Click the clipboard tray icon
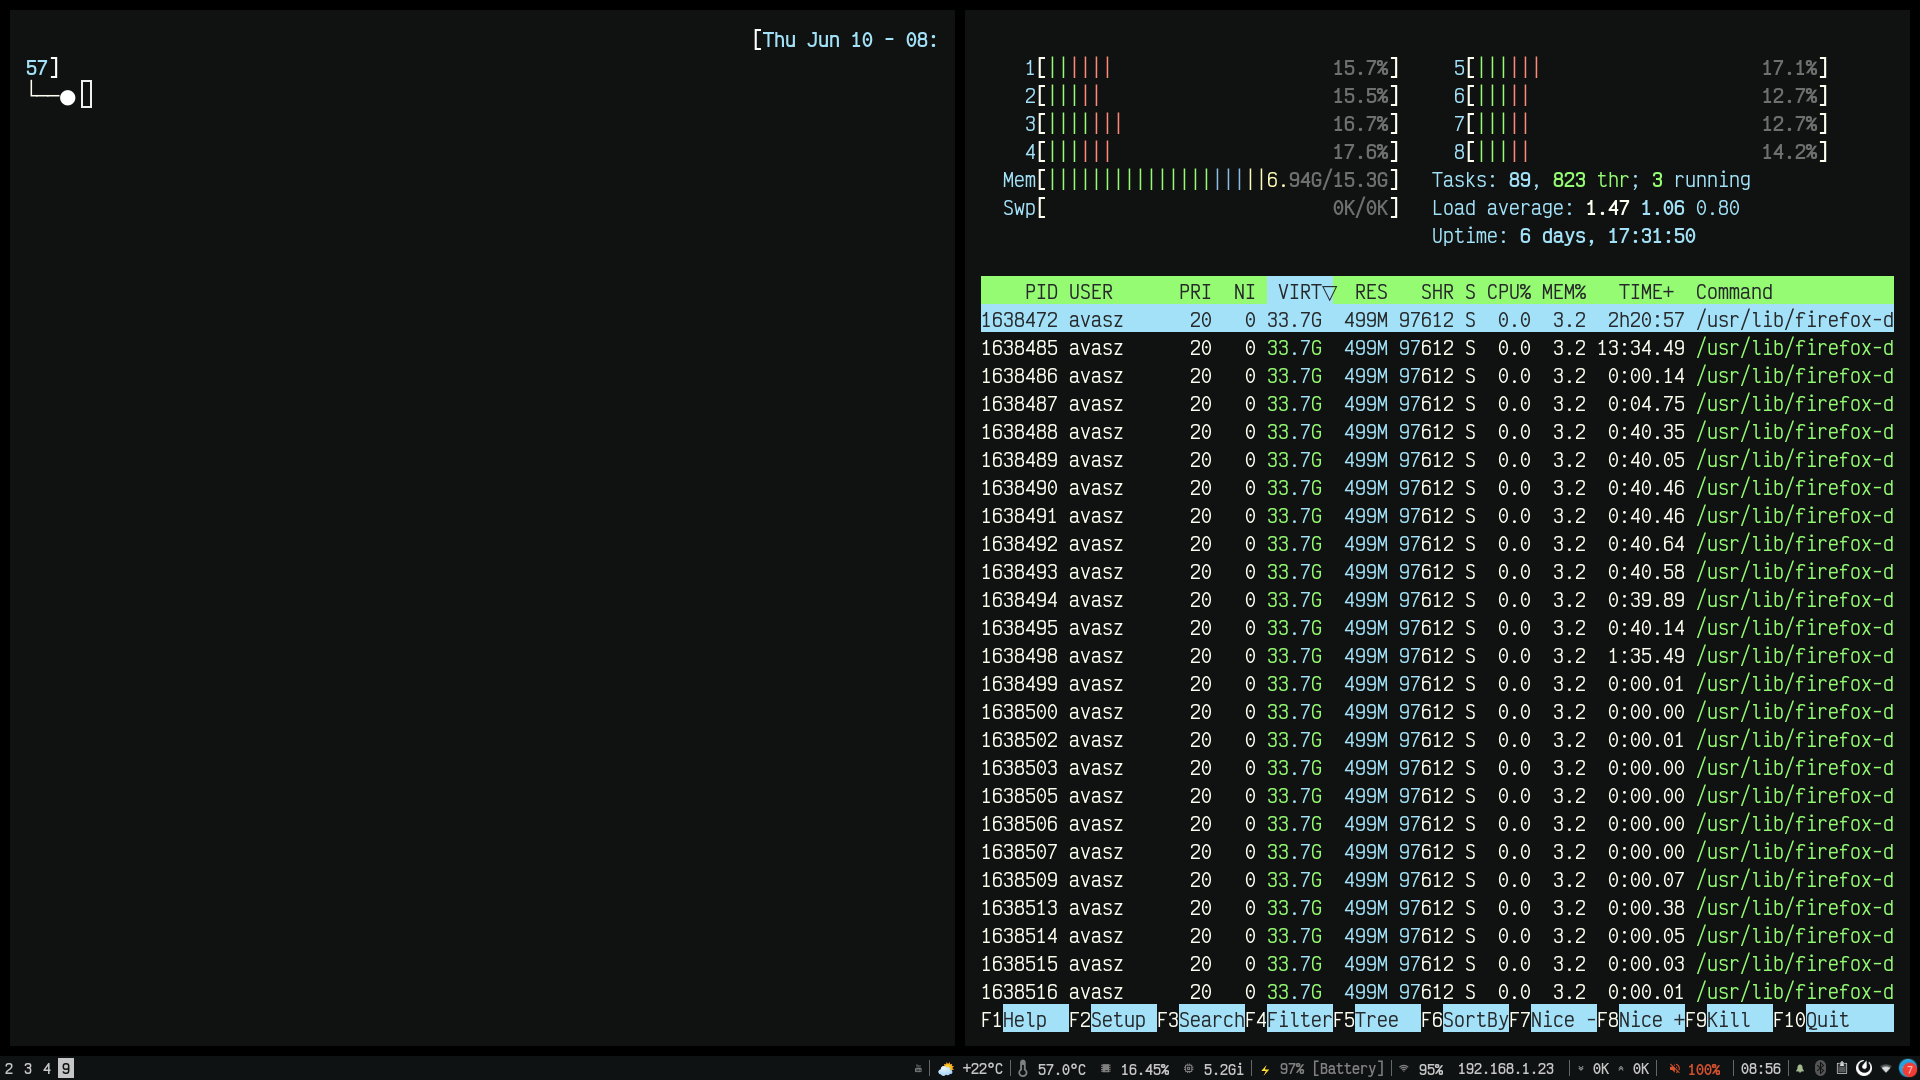 click(1842, 1068)
